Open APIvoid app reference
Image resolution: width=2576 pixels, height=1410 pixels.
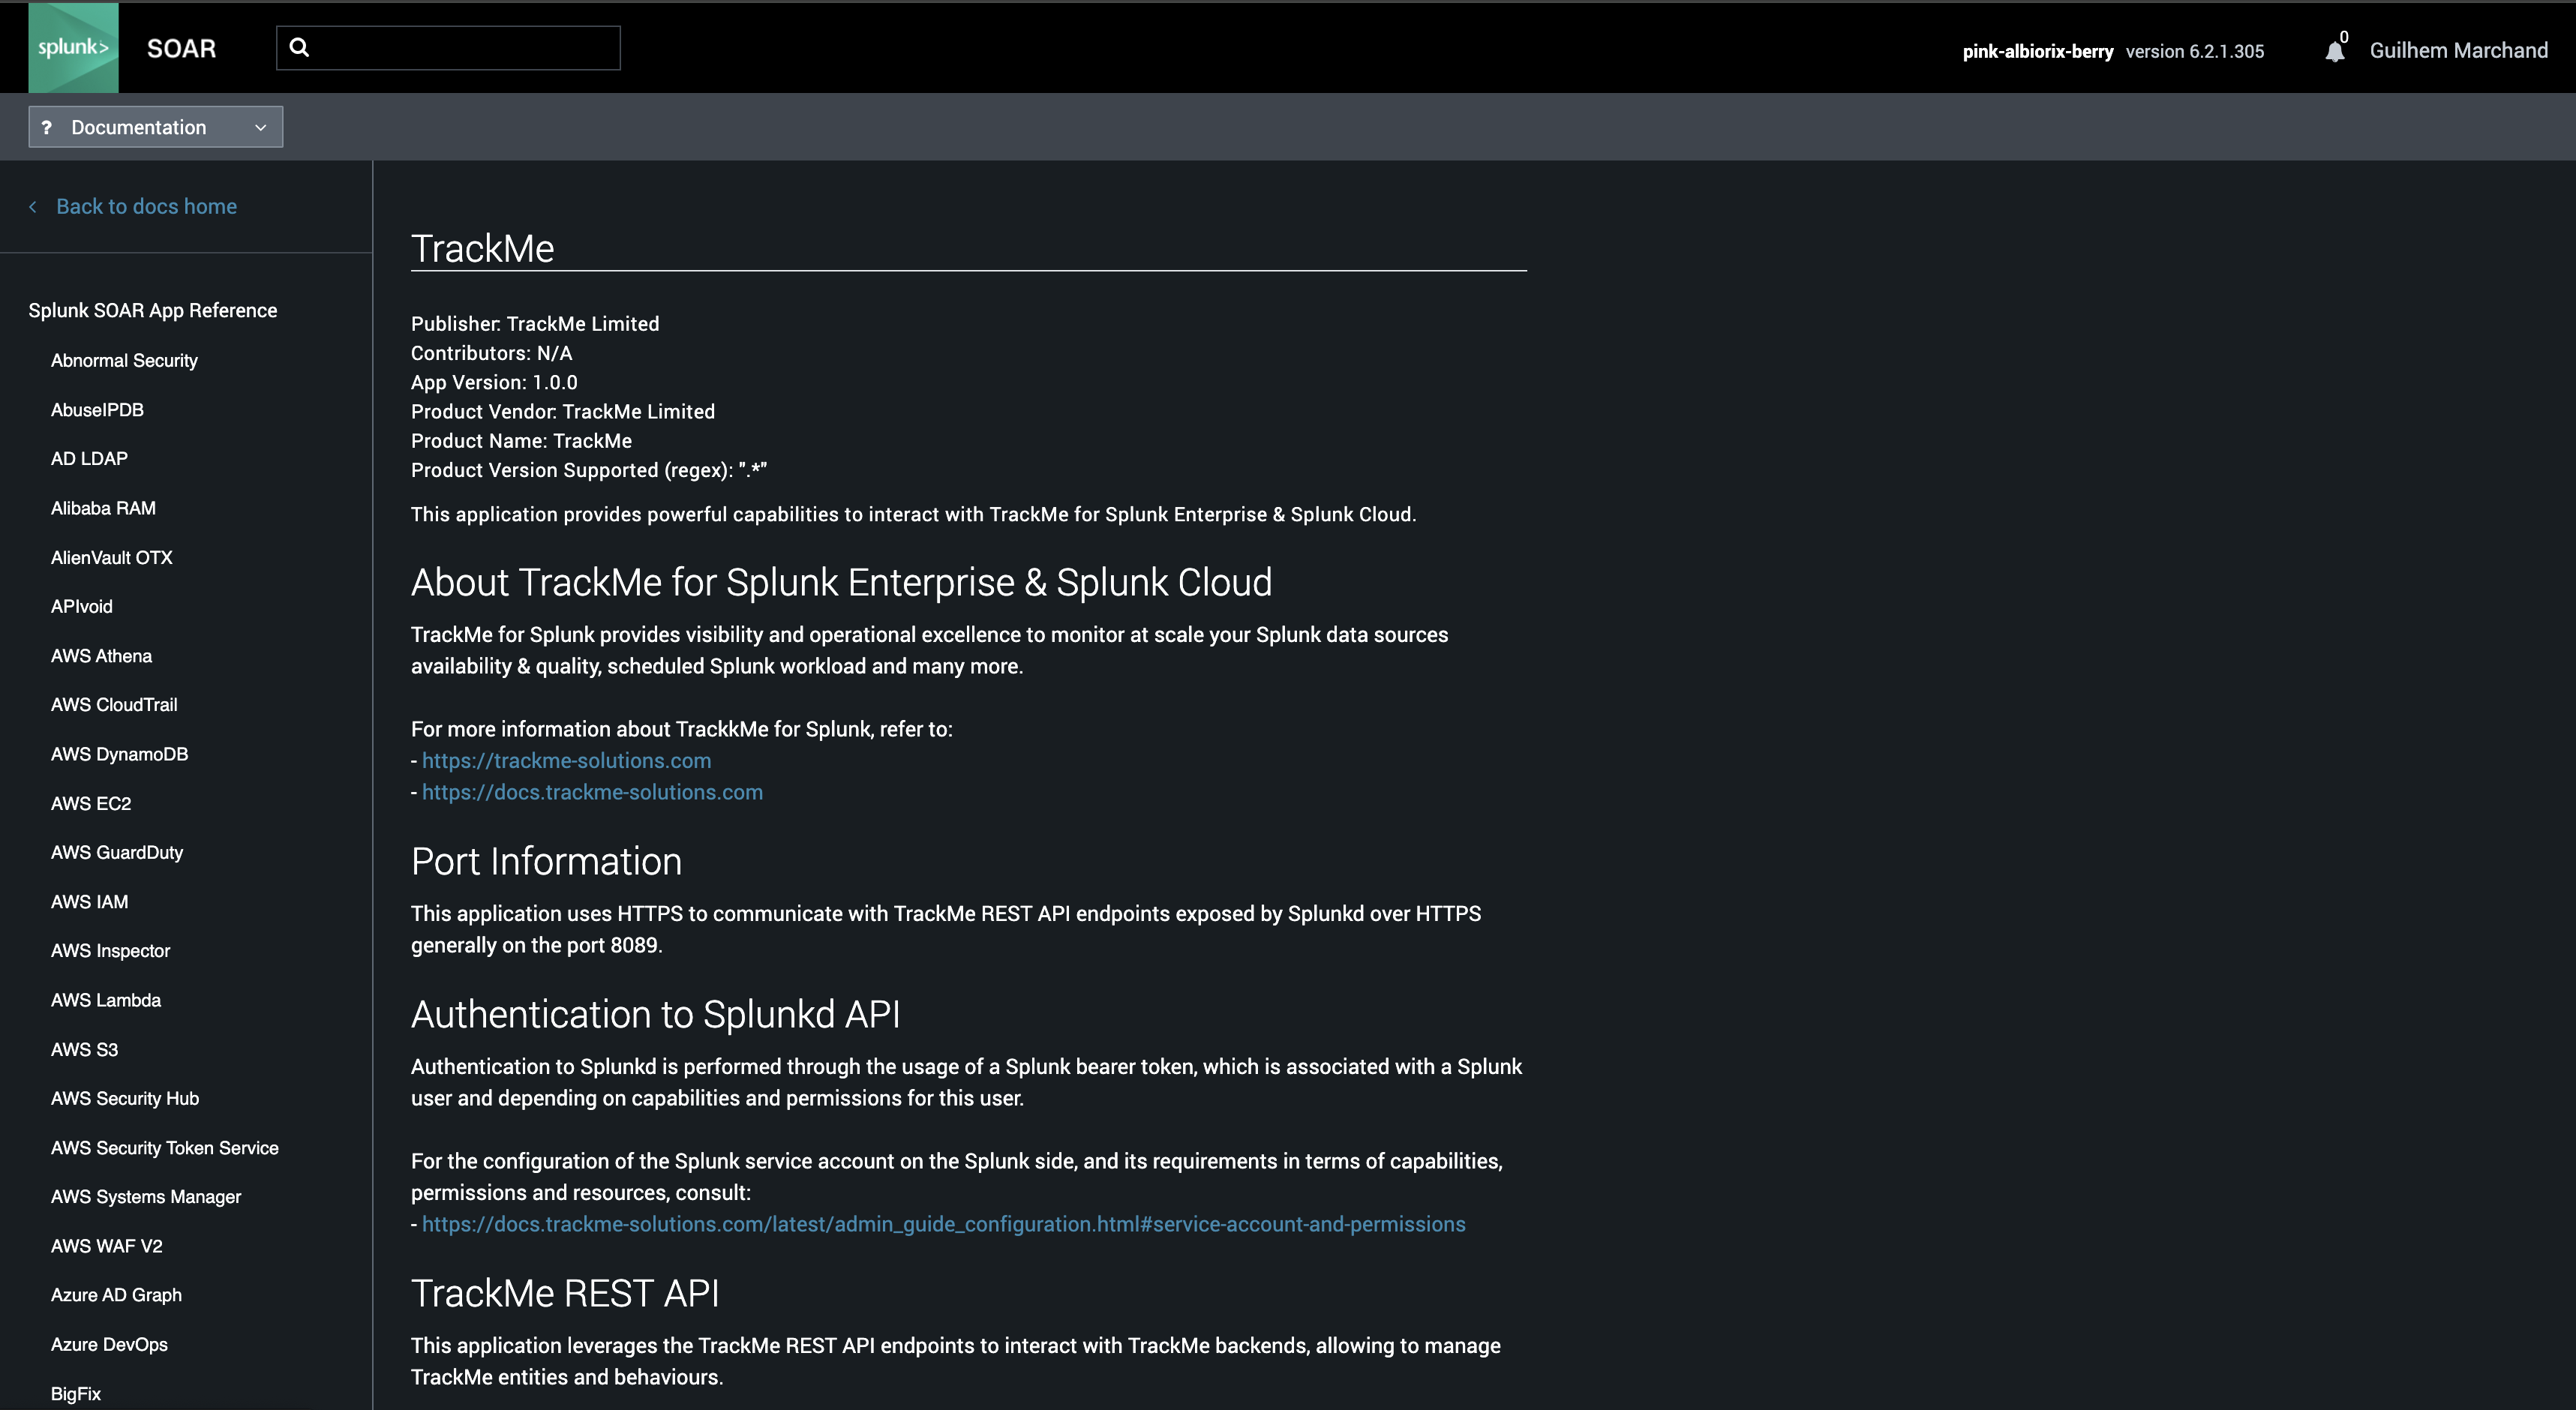tap(82, 607)
